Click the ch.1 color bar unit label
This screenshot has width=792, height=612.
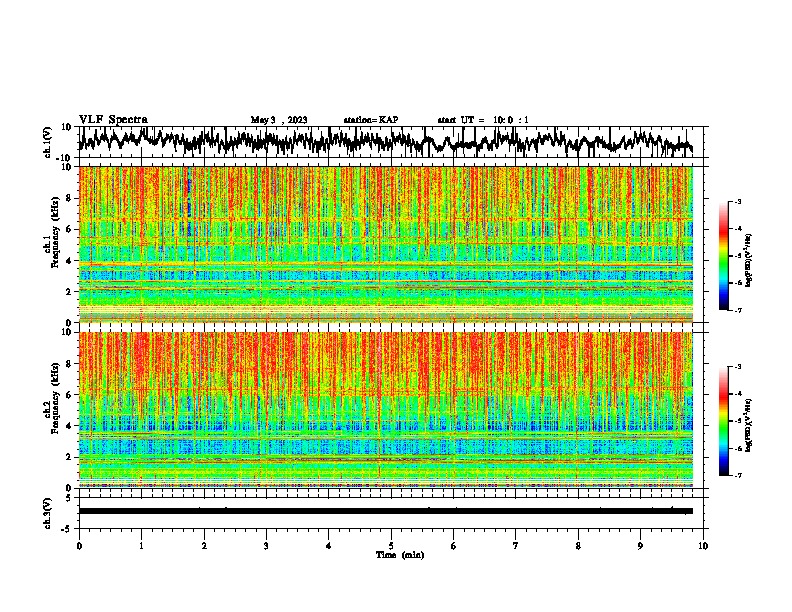pos(748,261)
